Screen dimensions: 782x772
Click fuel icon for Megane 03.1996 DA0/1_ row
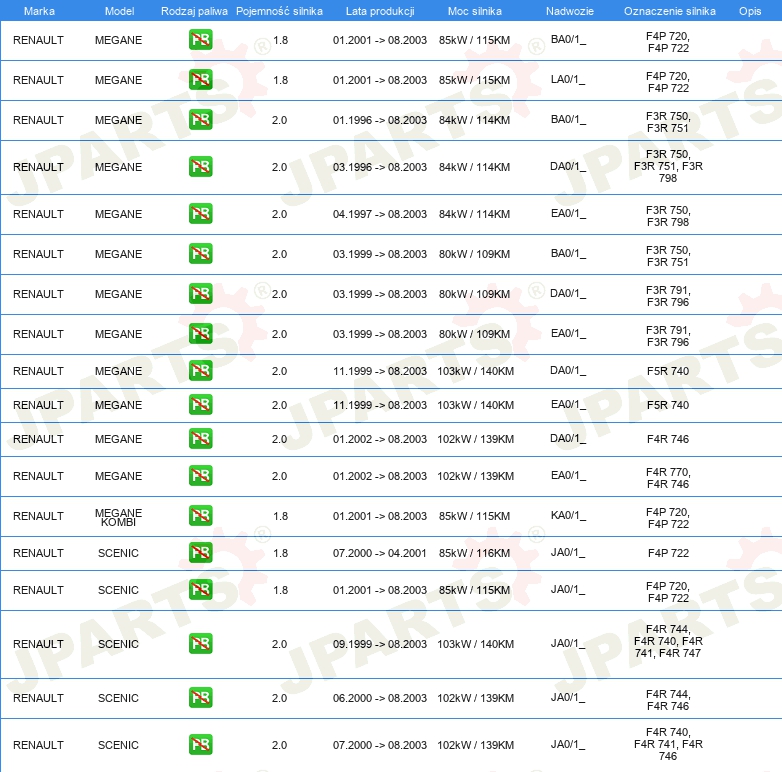click(x=200, y=167)
